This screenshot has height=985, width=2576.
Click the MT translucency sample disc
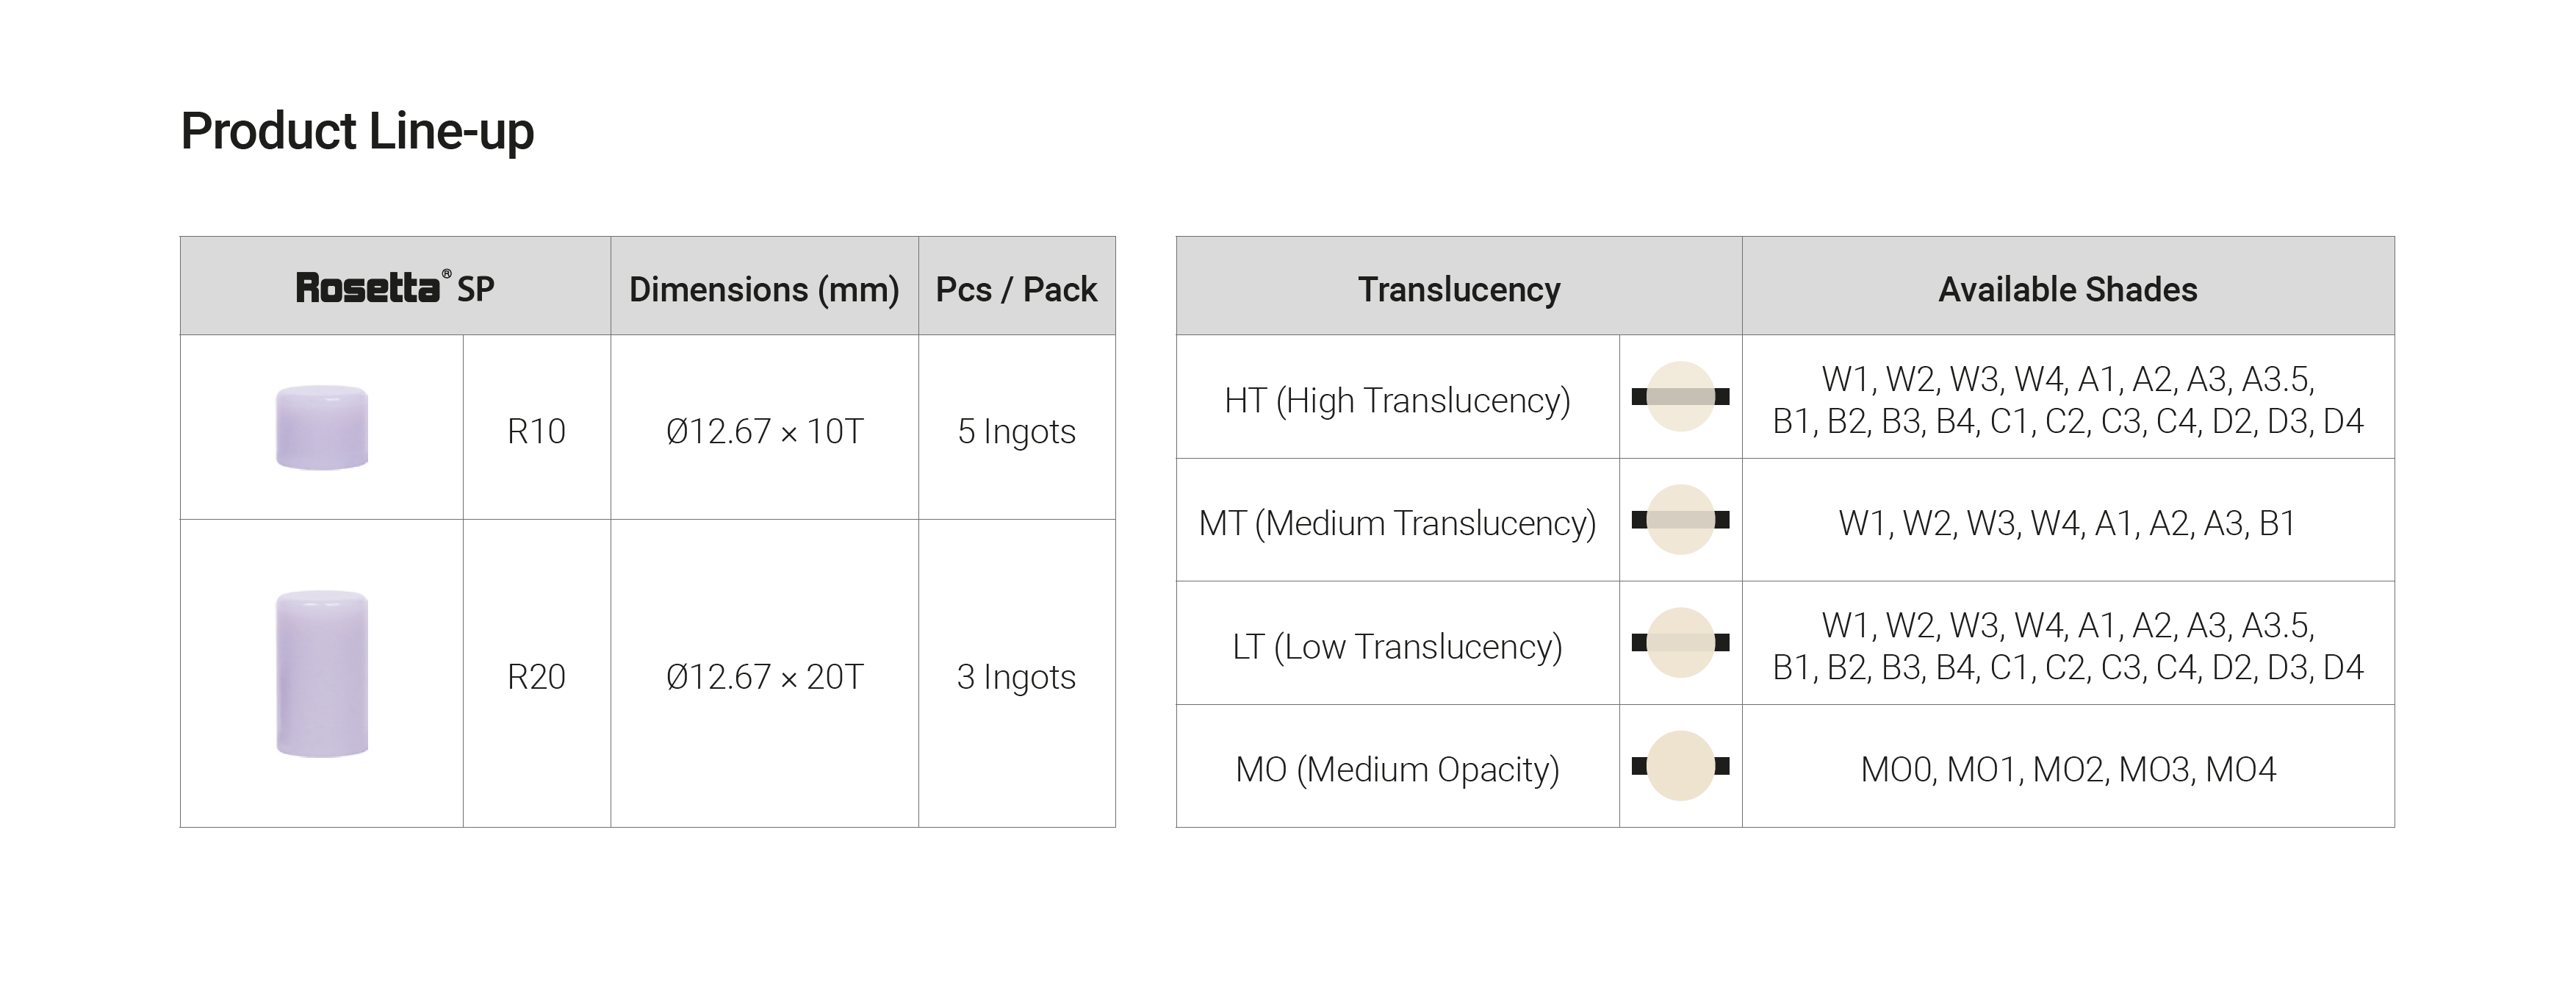[x=1680, y=520]
